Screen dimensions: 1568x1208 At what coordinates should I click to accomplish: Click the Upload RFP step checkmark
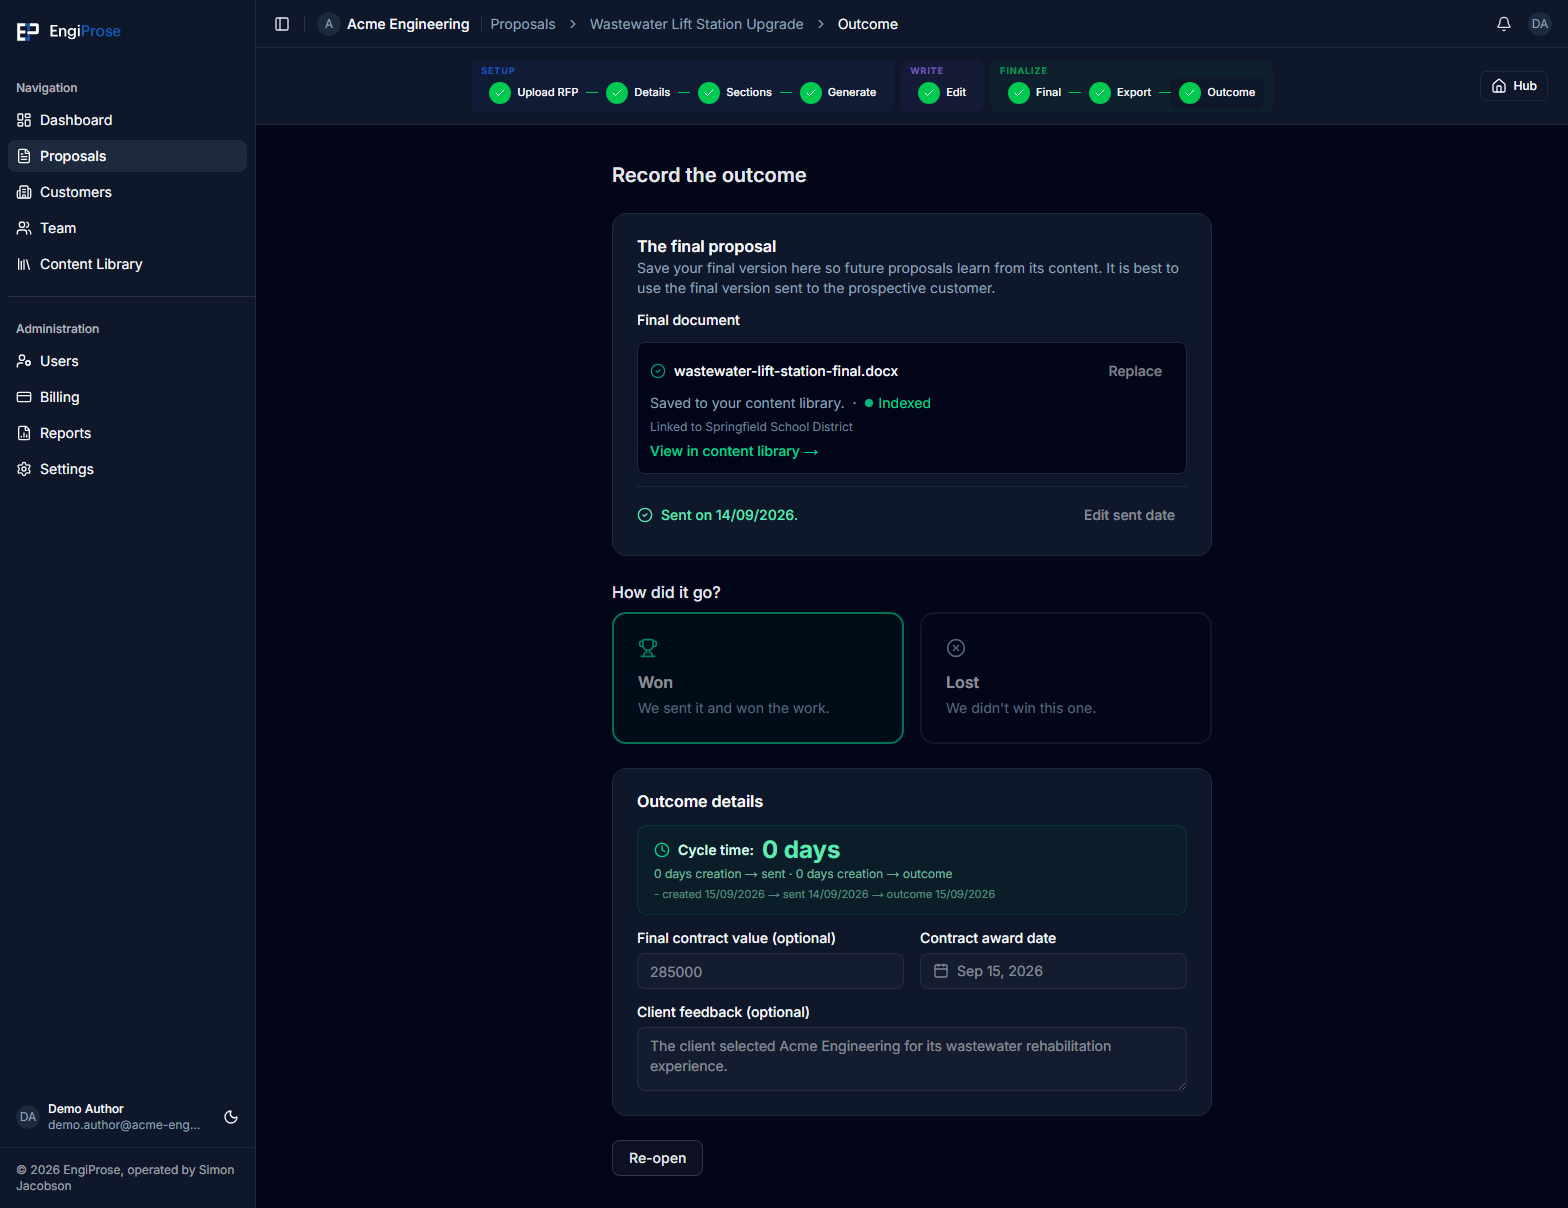[x=500, y=93]
